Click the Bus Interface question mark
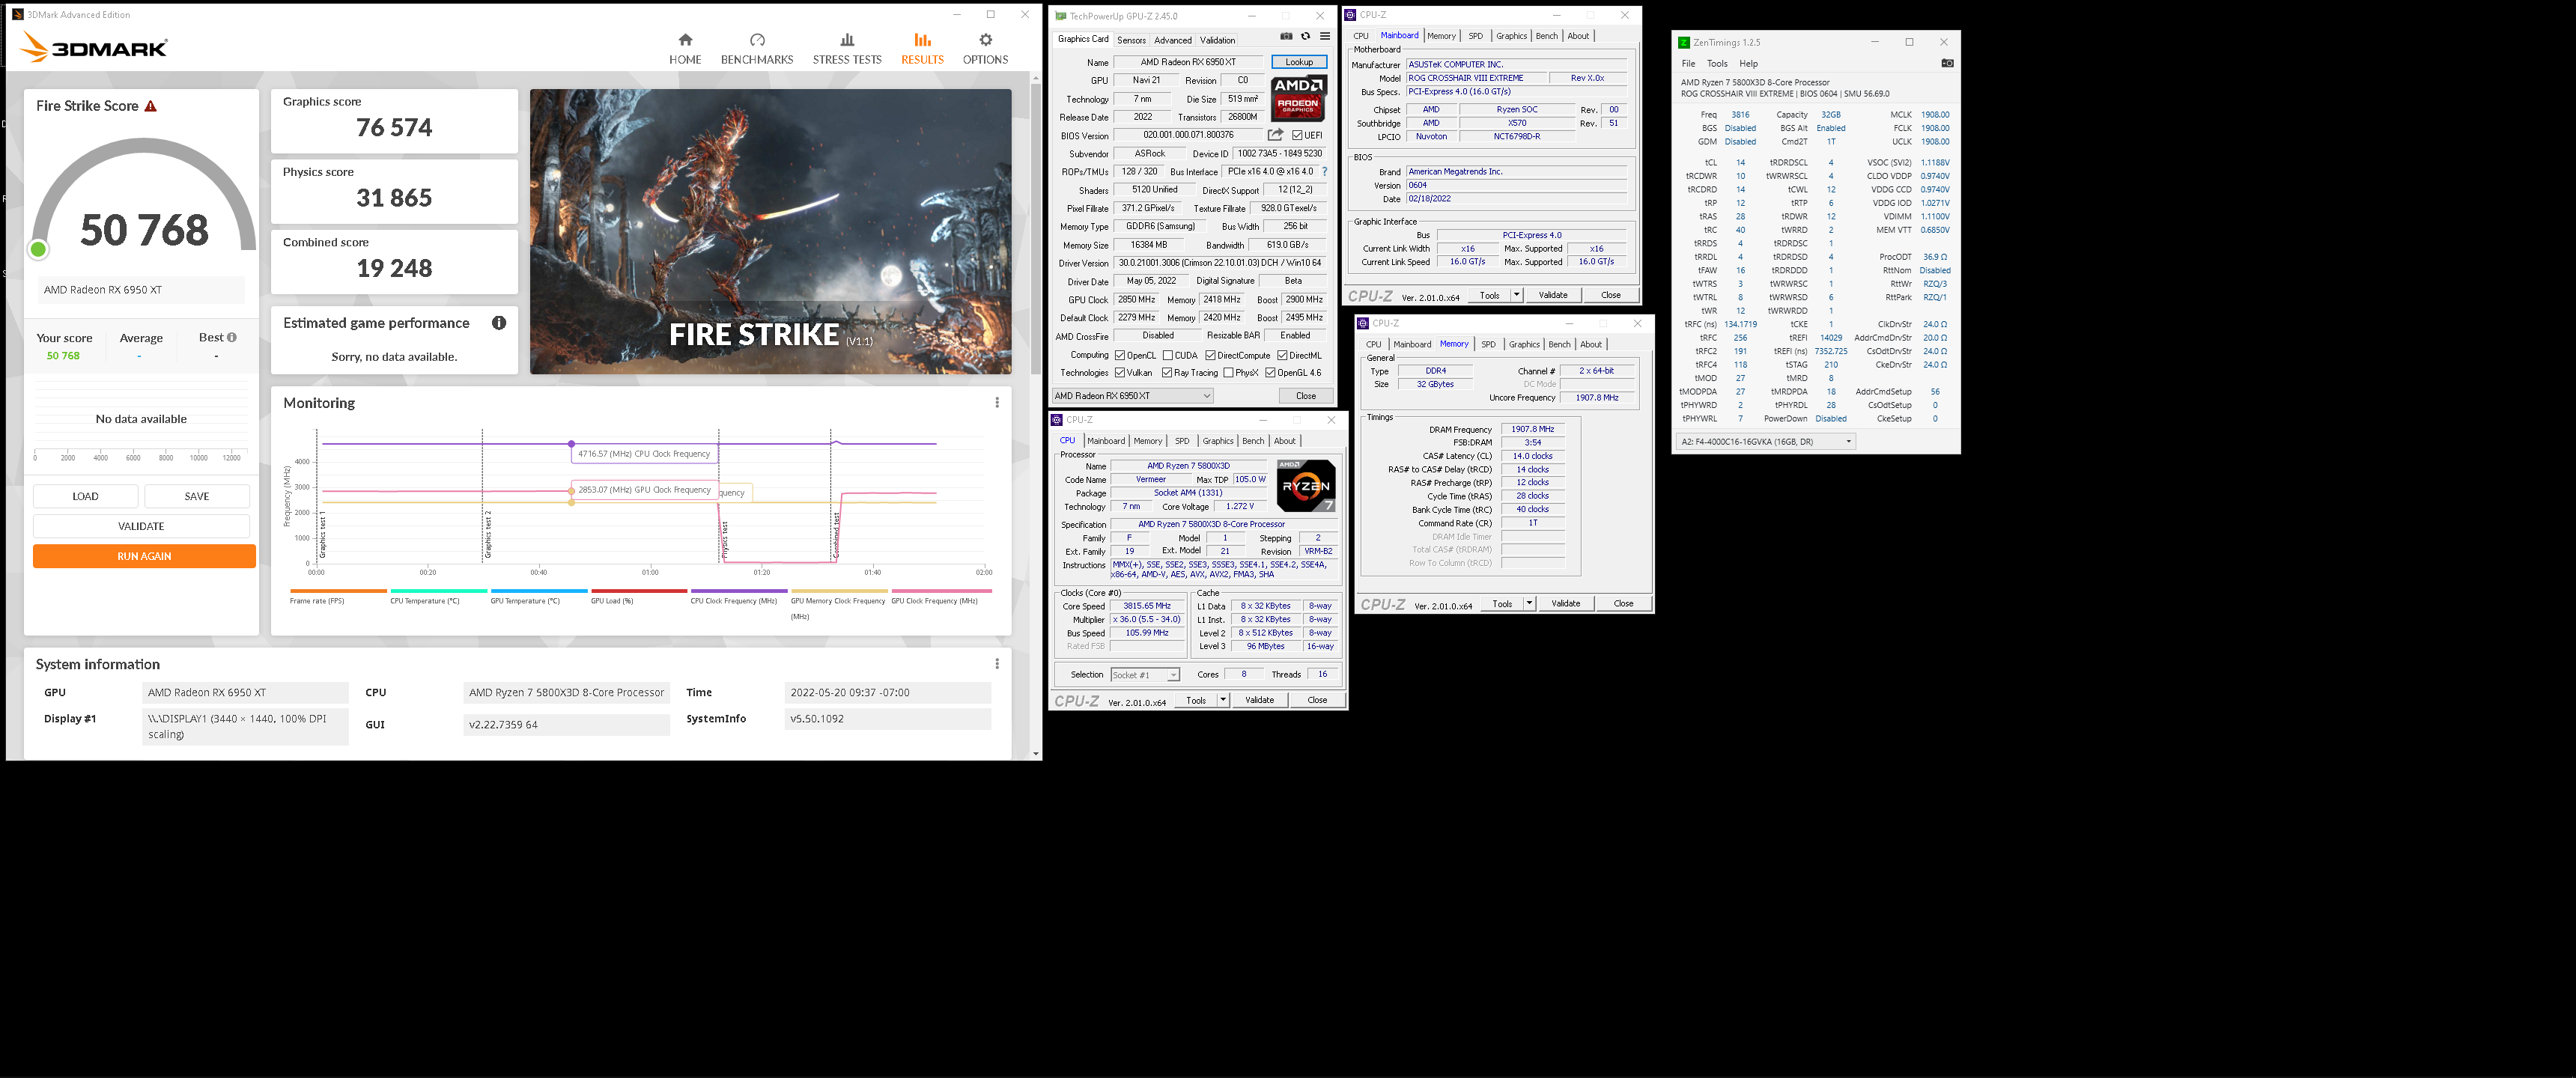 [1325, 172]
